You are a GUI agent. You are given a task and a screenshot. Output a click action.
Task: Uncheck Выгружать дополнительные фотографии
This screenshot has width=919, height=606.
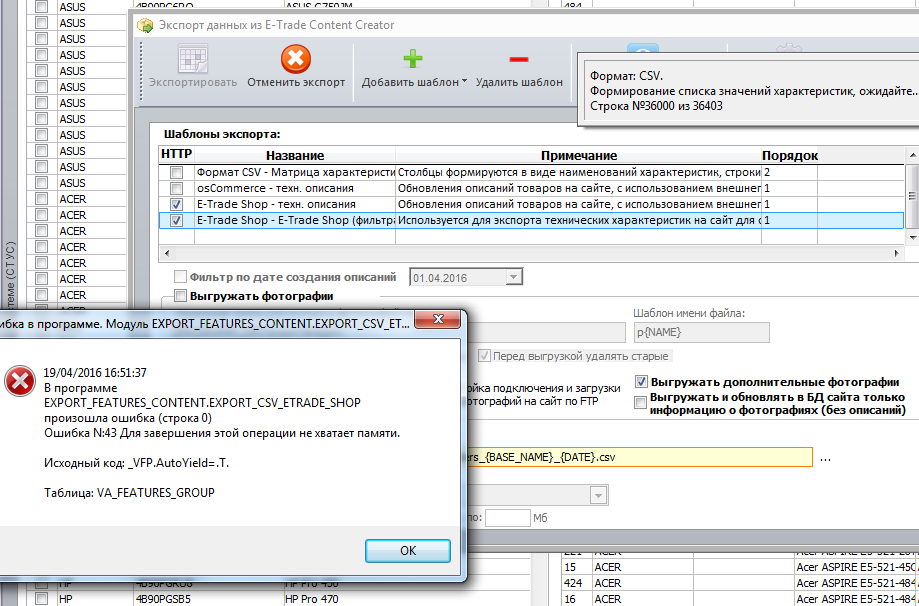pyautogui.click(x=641, y=382)
